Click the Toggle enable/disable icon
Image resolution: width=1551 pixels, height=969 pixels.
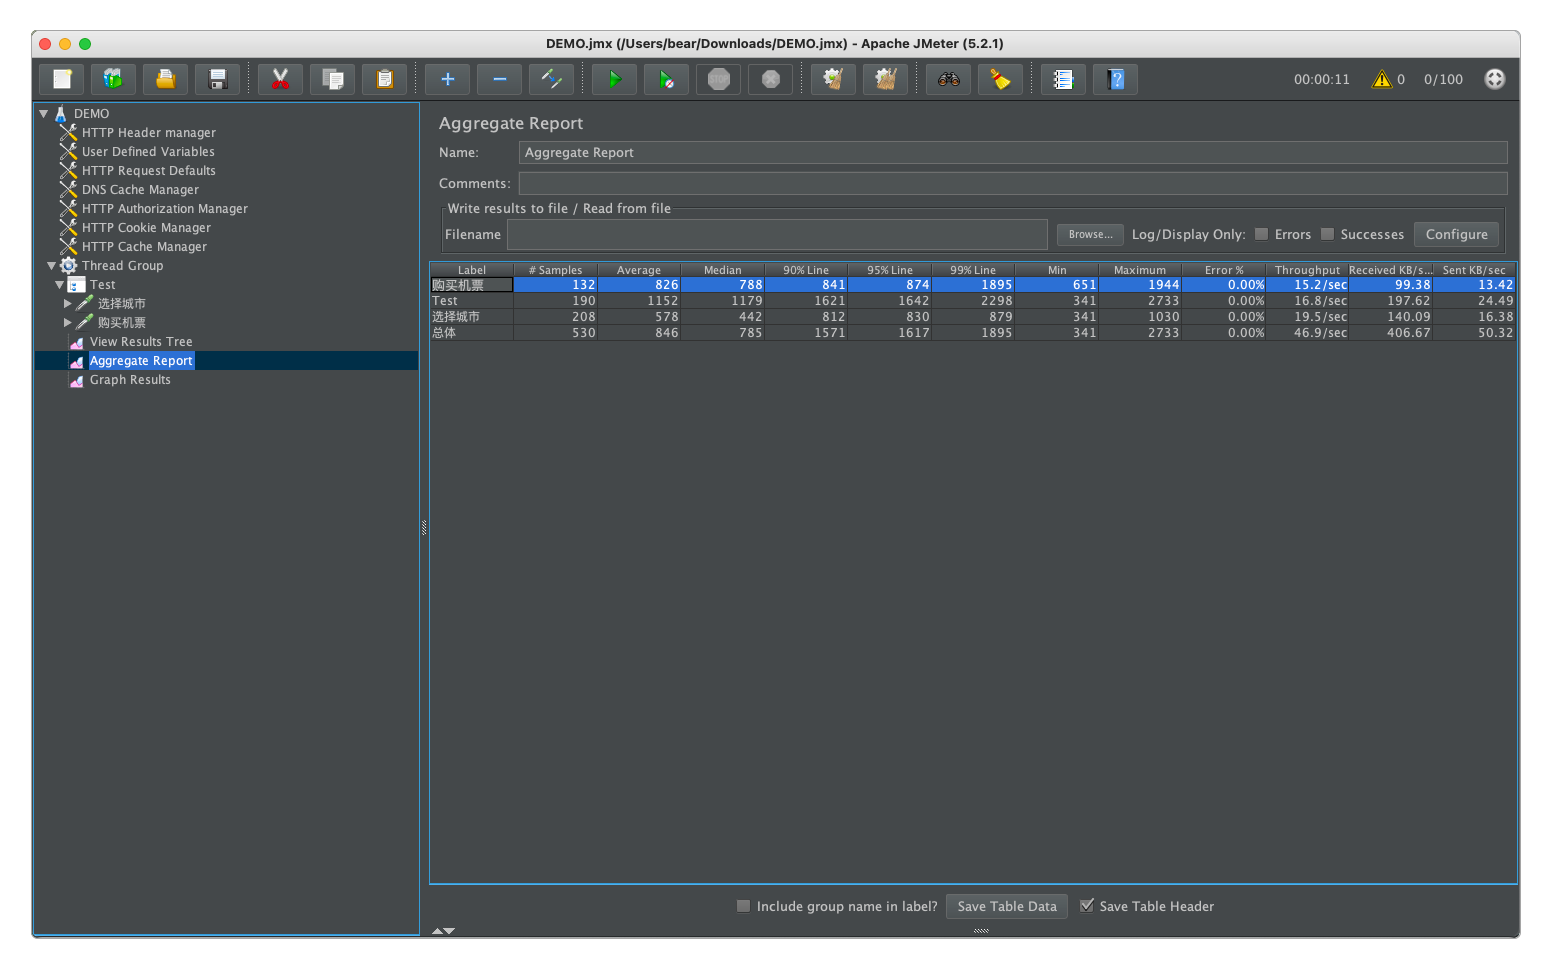coord(552,79)
